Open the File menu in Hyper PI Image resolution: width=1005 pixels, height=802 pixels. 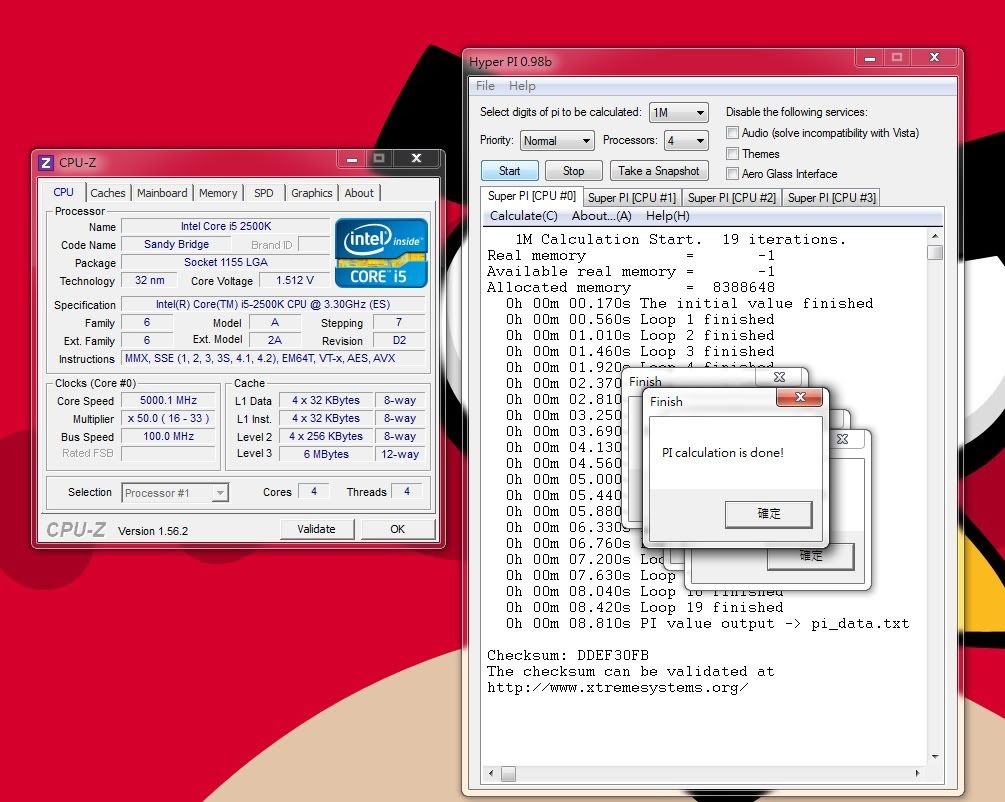coord(485,86)
